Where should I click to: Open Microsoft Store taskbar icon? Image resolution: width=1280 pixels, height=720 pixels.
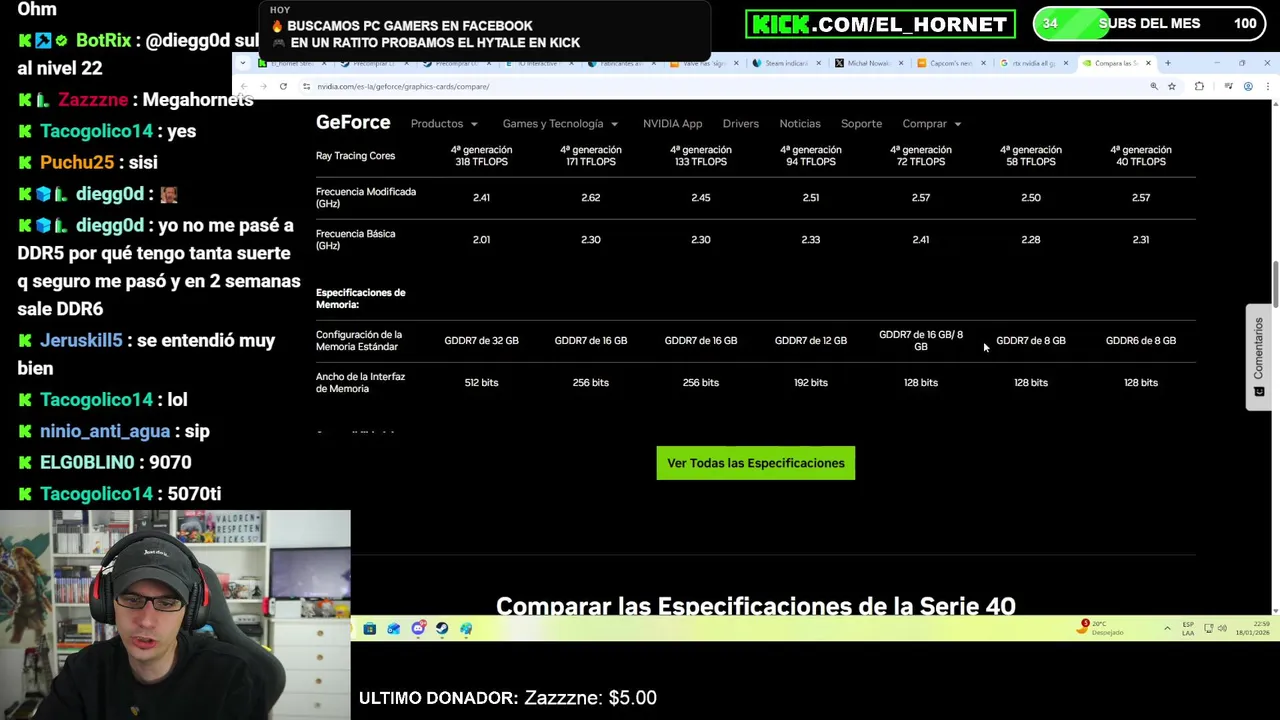tap(370, 628)
